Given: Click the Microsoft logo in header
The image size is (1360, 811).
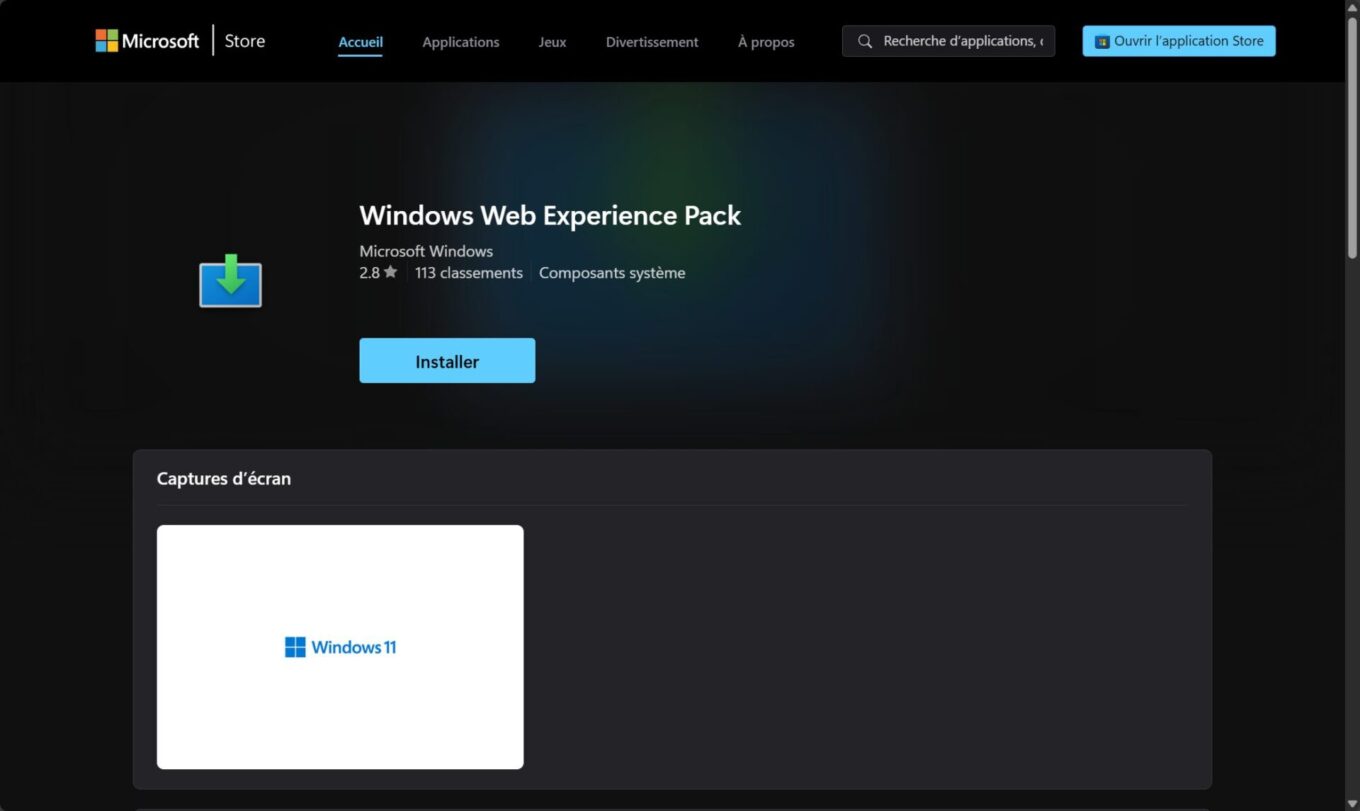Looking at the screenshot, I should [x=147, y=41].
